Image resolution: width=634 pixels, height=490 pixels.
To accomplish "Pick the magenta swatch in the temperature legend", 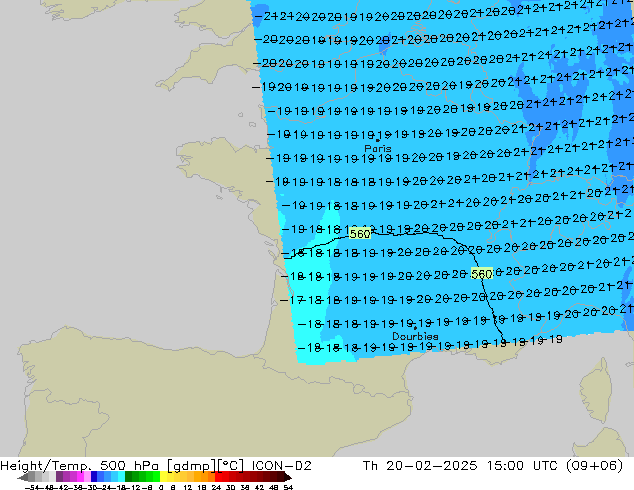I will (80, 477).
